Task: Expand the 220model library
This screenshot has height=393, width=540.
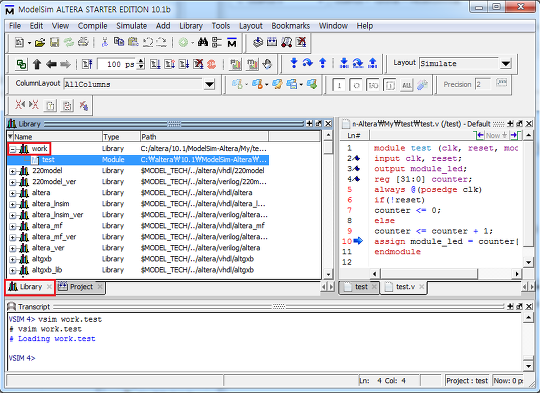Action: click(x=13, y=171)
